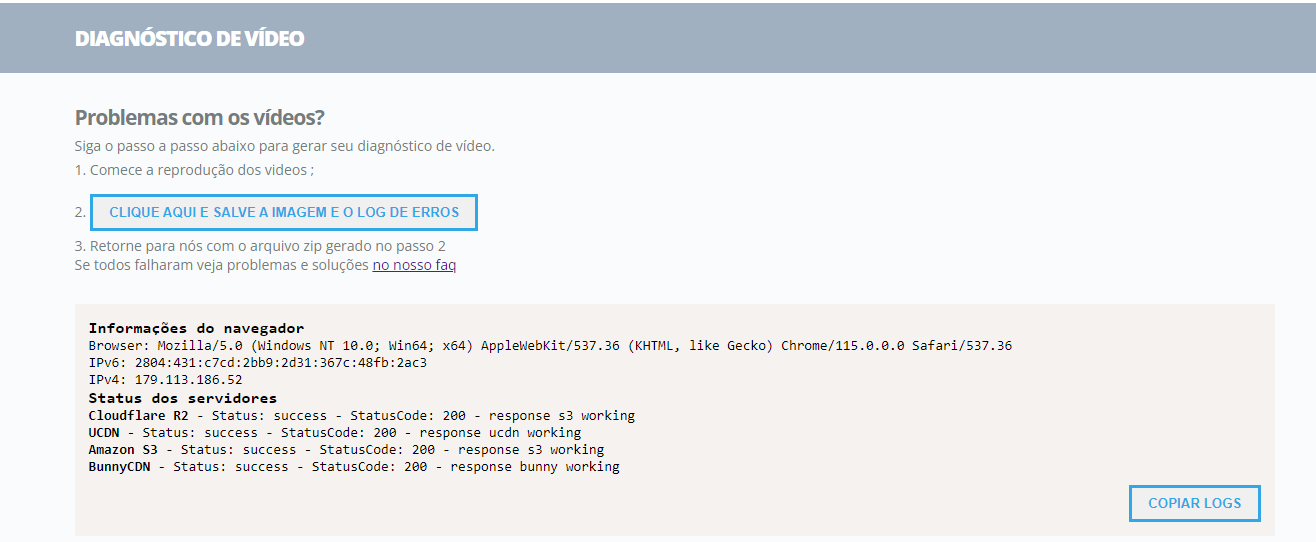Screen dimensions: 1316x542
Task: Click the UCDN status line
Action: pyautogui.click(x=334, y=433)
